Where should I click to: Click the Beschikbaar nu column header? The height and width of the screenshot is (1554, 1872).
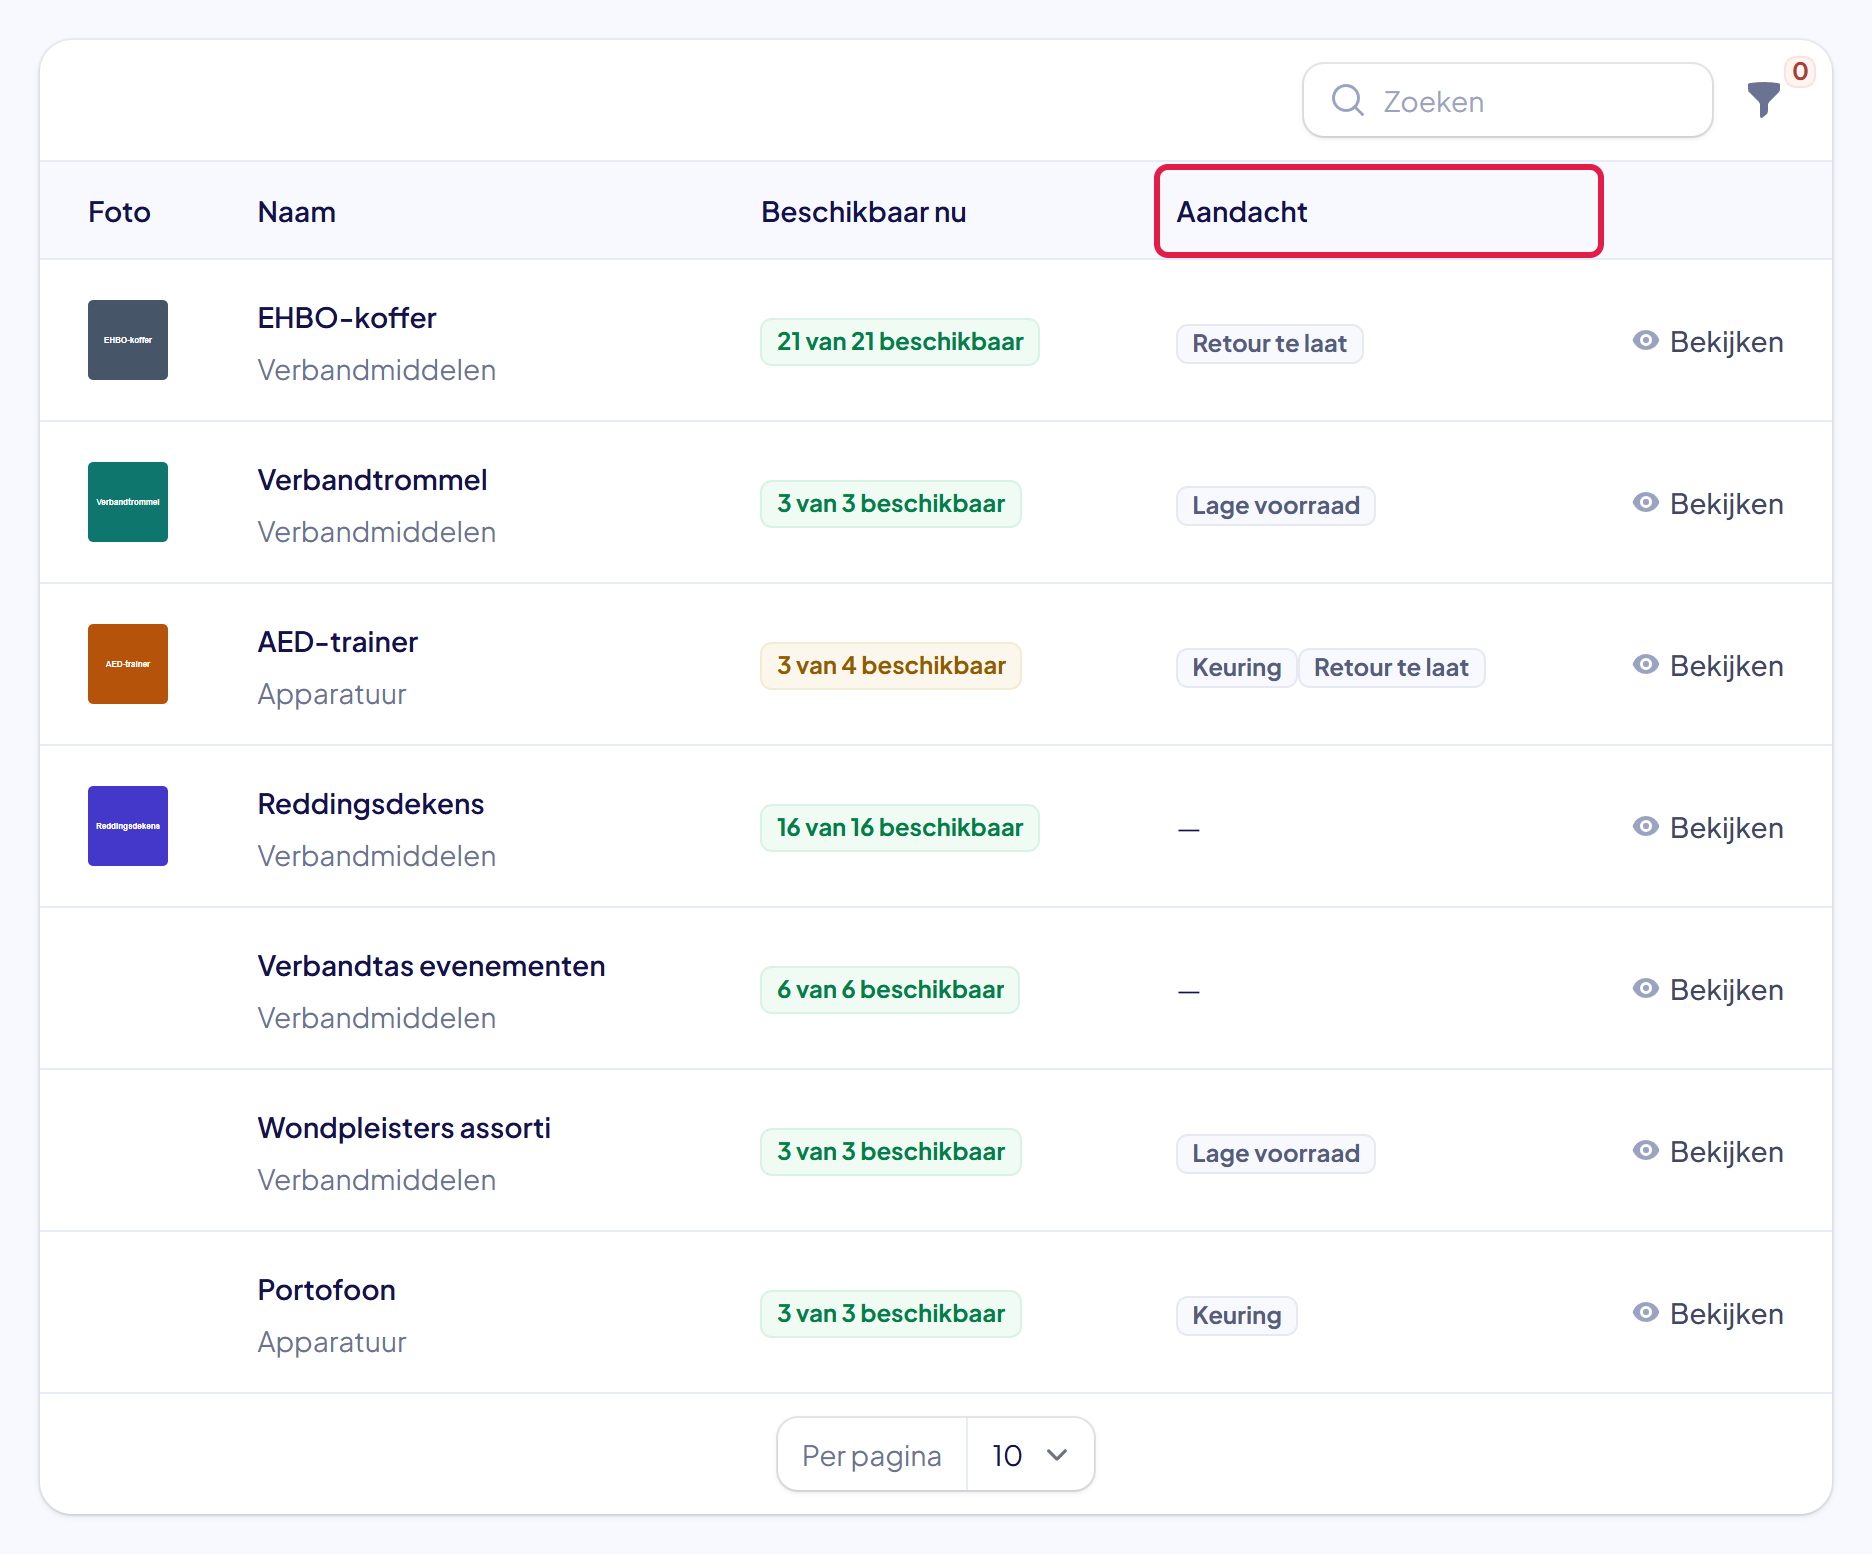(863, 212)
